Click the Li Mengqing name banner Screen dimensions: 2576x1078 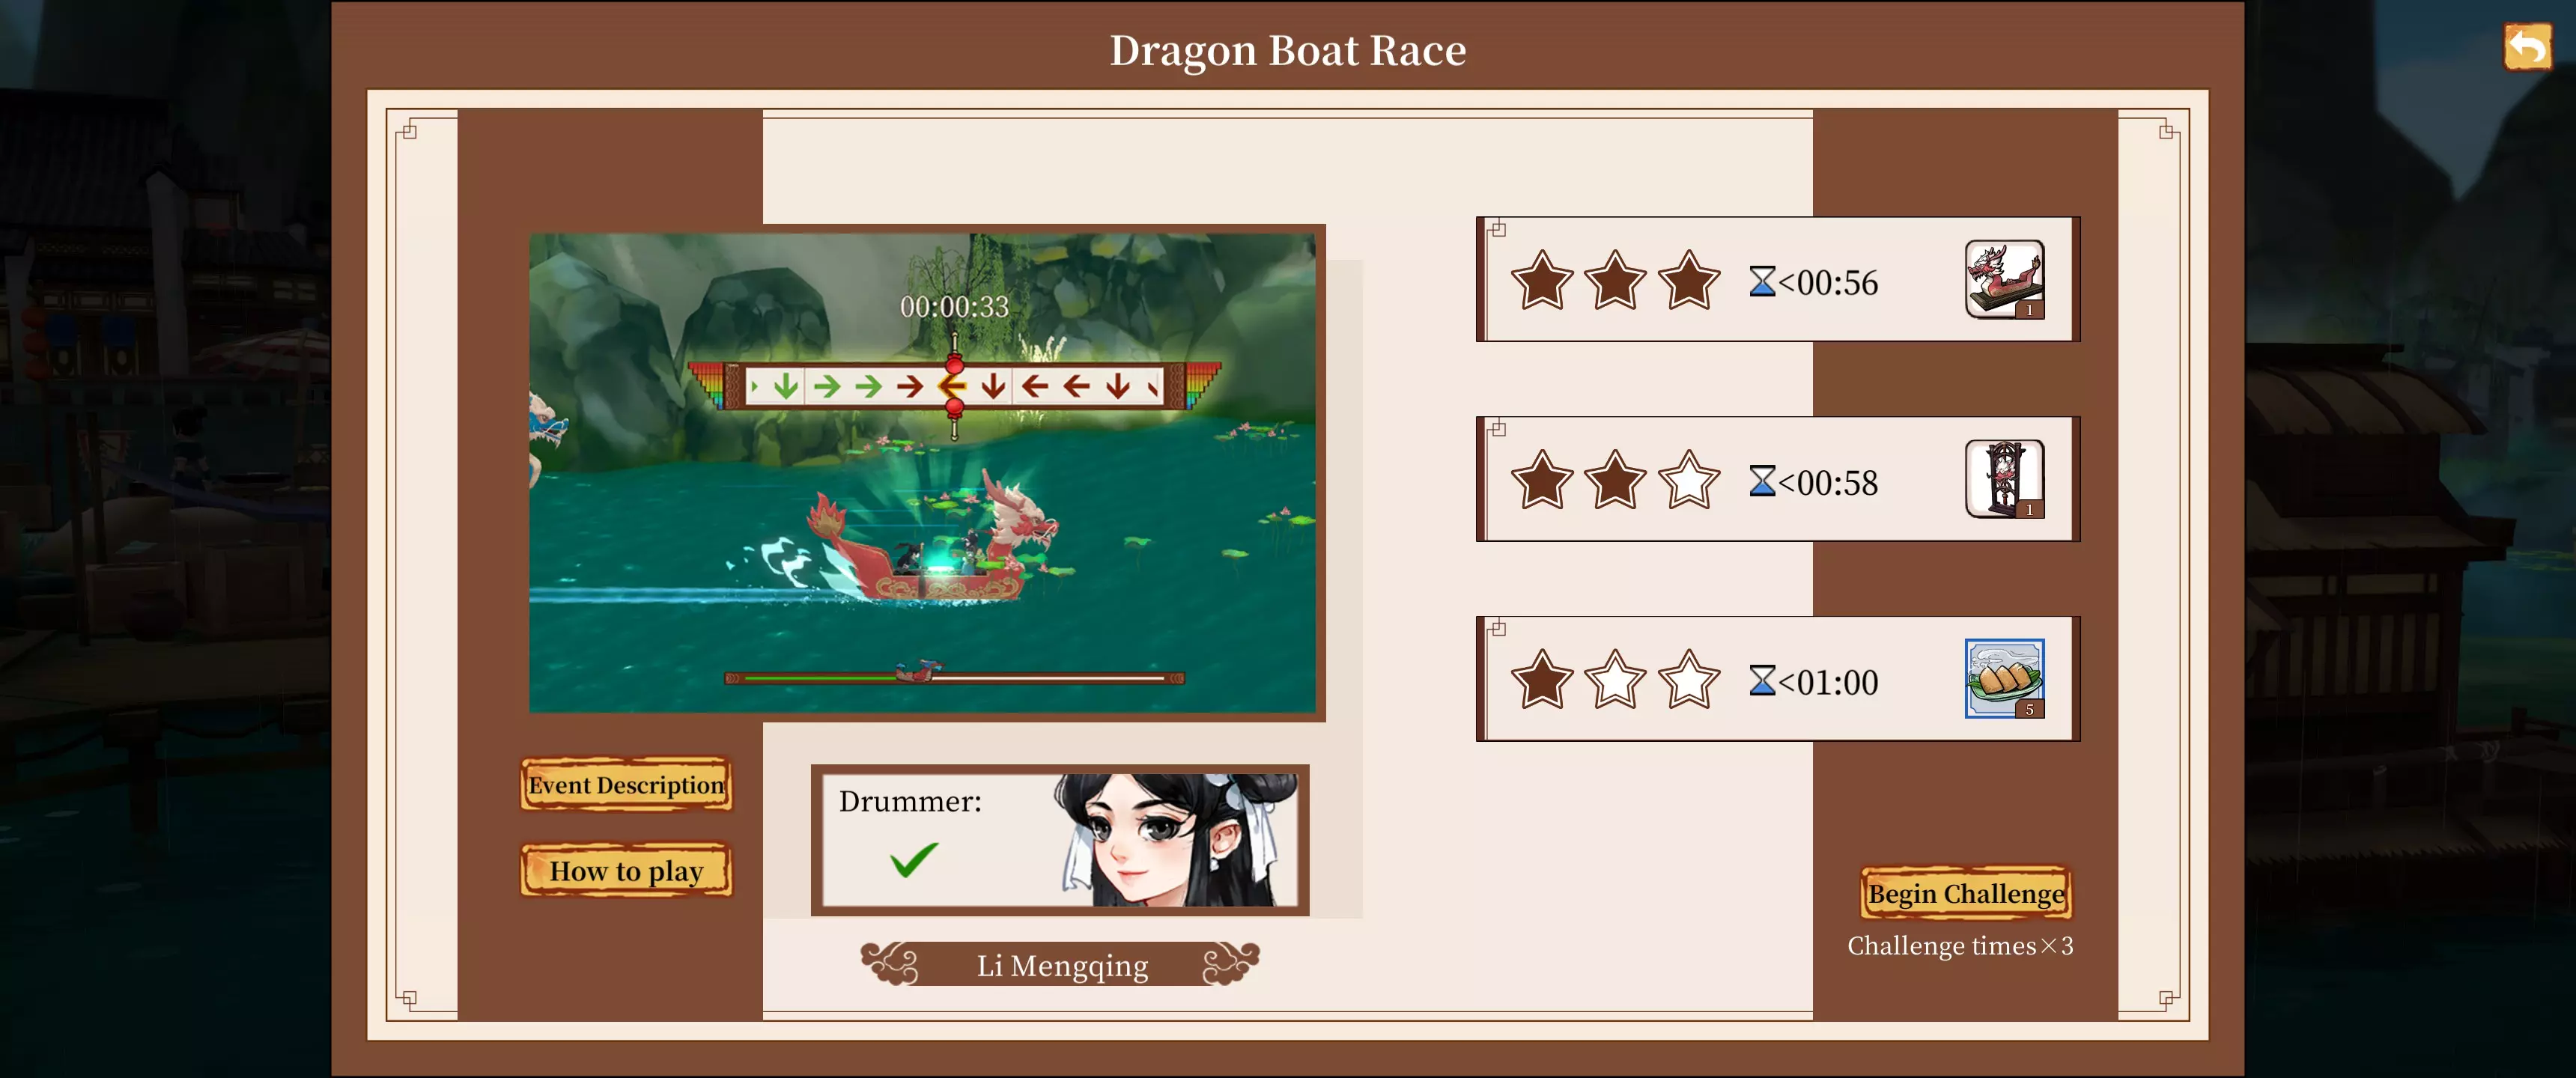(x=1061, y=965)
